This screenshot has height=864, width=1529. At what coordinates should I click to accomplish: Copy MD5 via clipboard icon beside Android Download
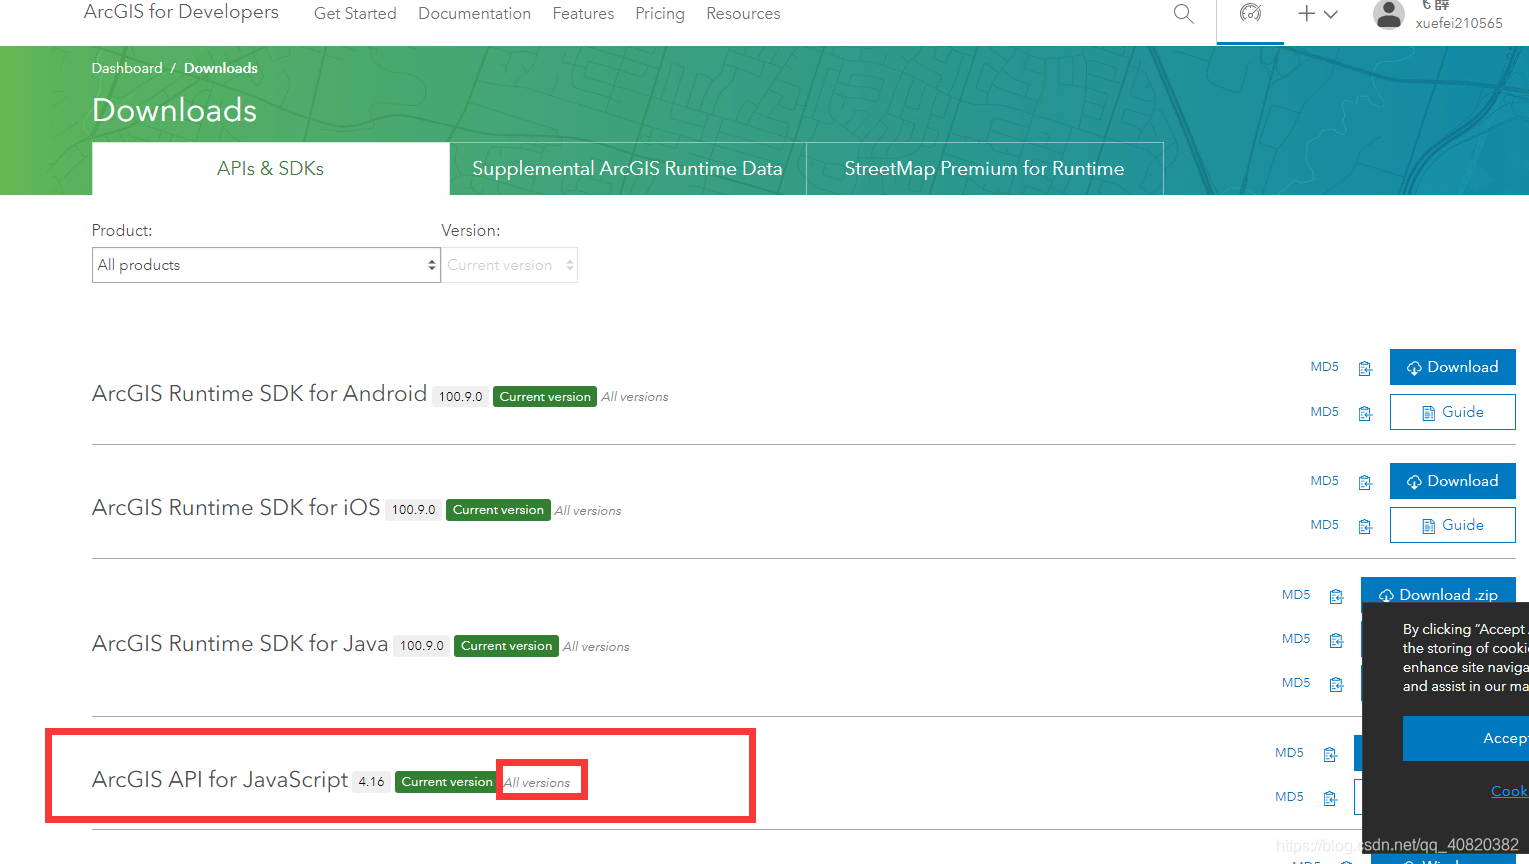click(1365, 367)
